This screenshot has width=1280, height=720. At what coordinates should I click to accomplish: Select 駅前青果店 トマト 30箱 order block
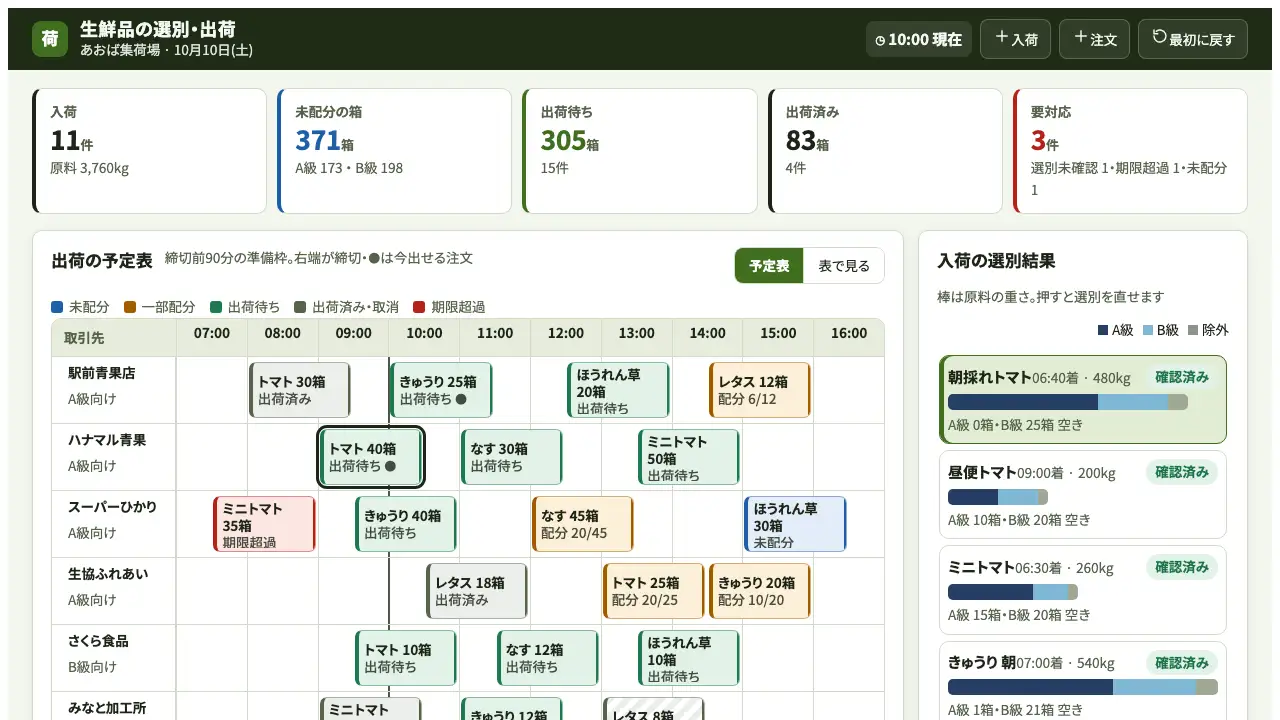300,390
